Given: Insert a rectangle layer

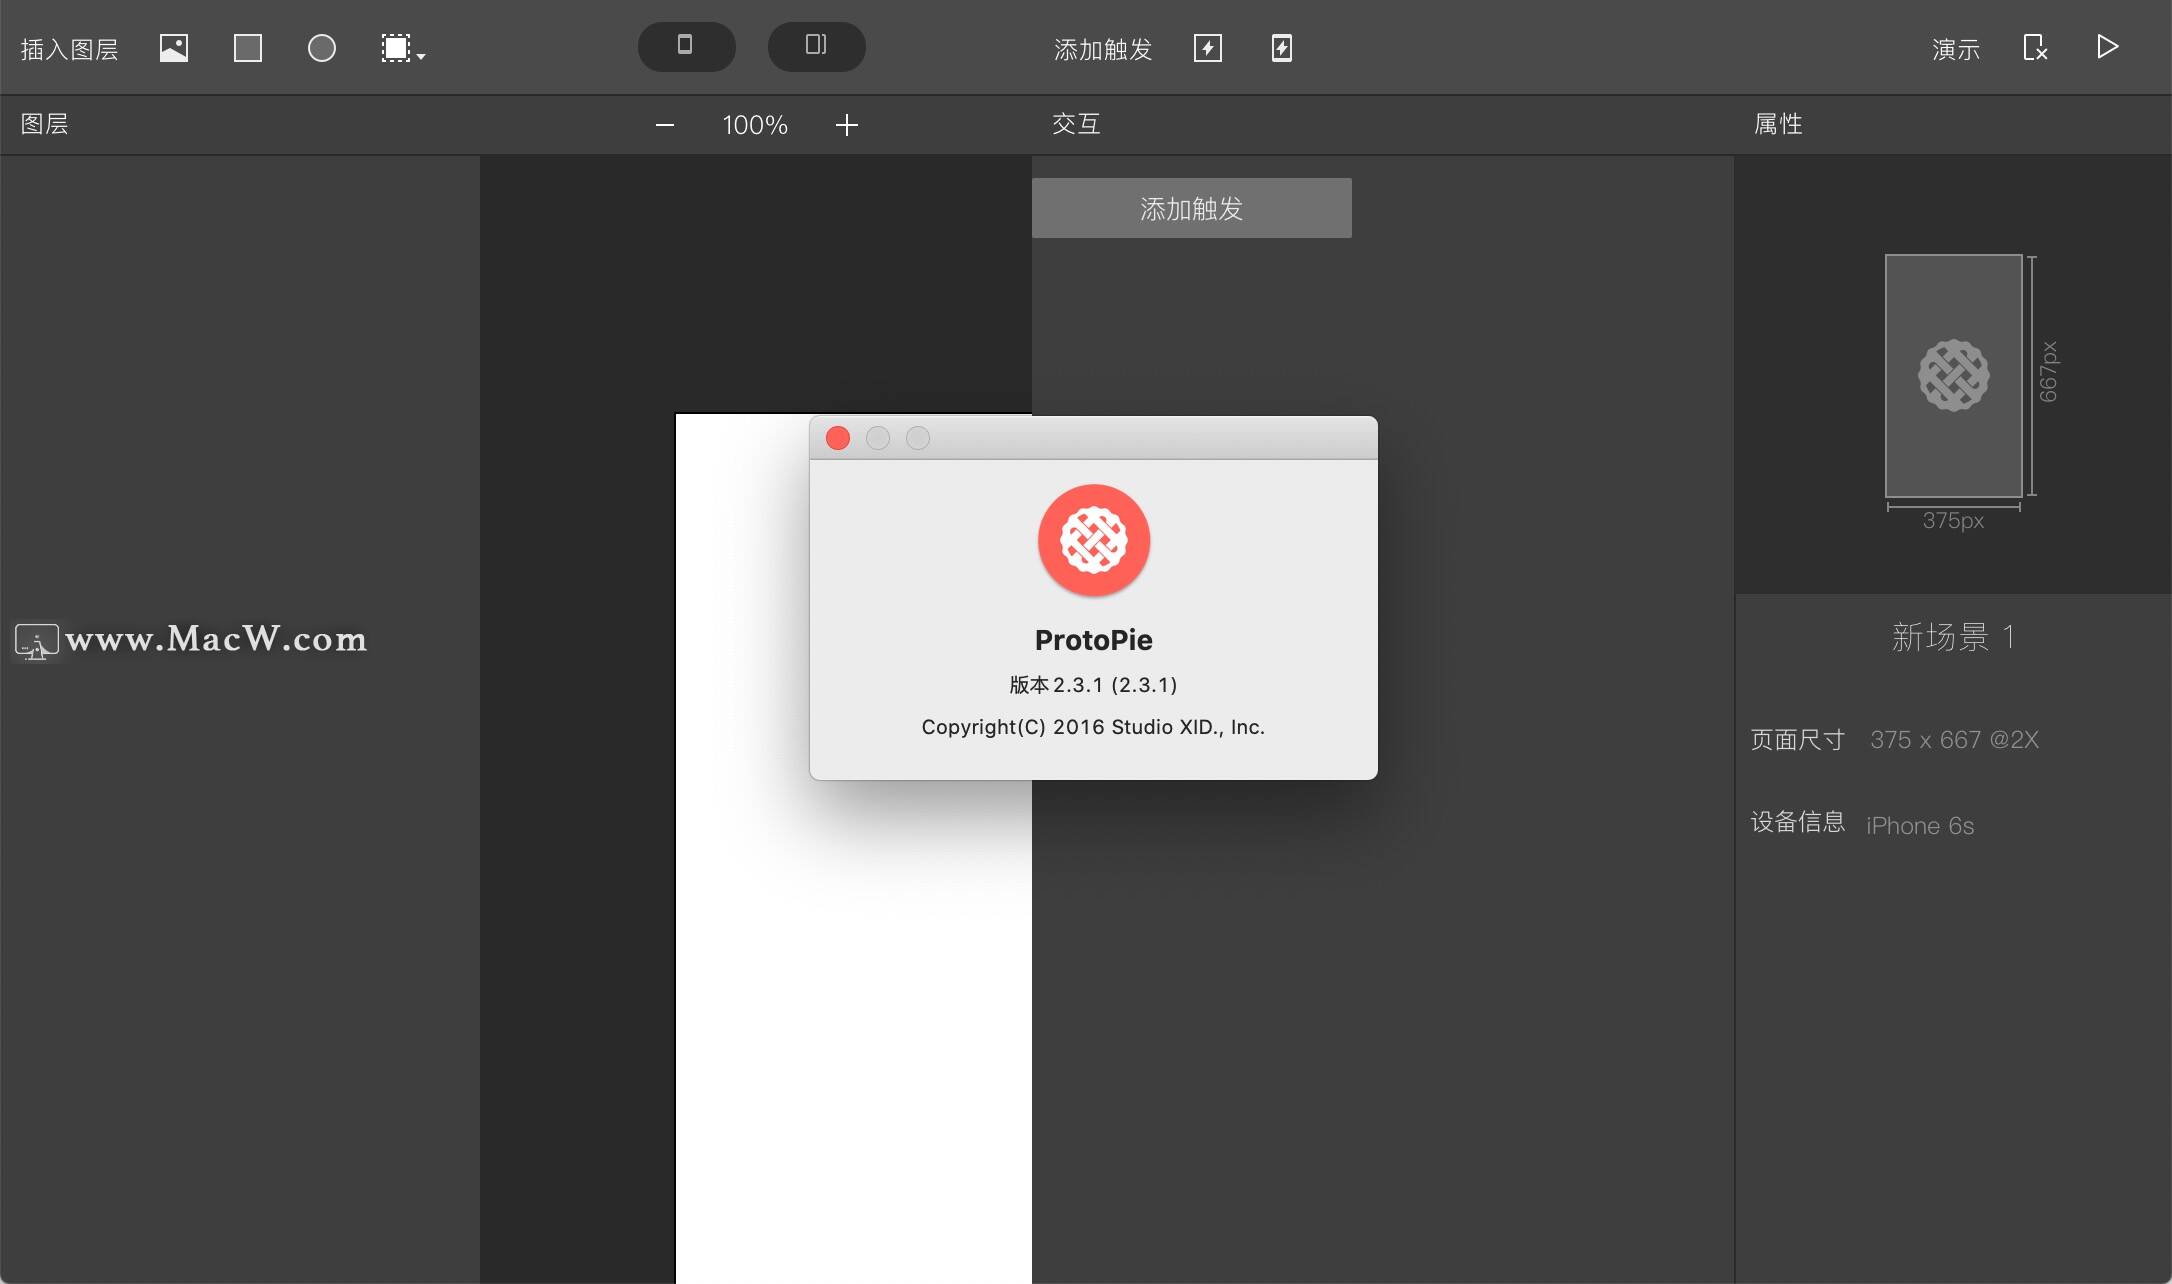Looking at the screenshot, I should tap(248, 48).
